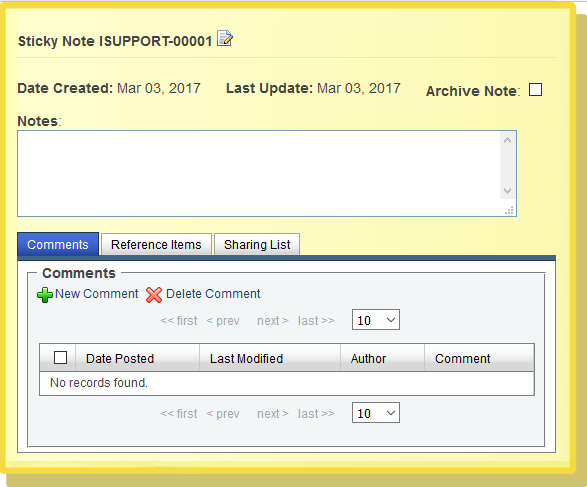Viewport: 587px width, 487px height.
Task: Go to previous page in lower pager
Action: coord(223,414)
